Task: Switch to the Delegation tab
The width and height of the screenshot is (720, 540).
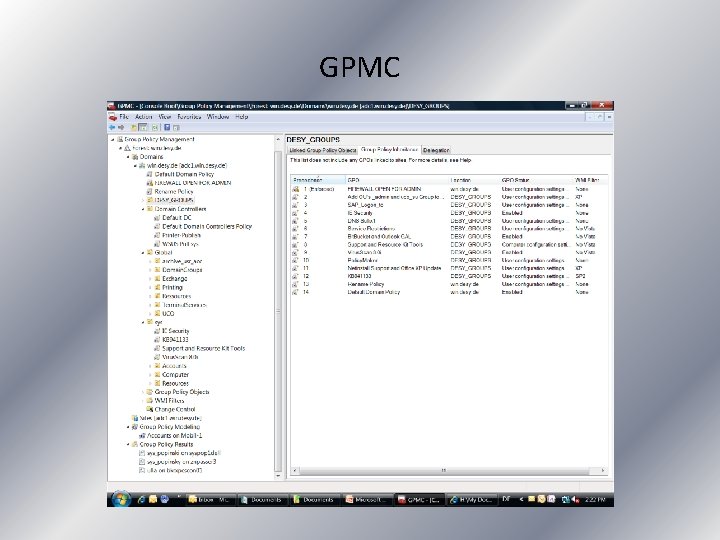Action: 436,150
